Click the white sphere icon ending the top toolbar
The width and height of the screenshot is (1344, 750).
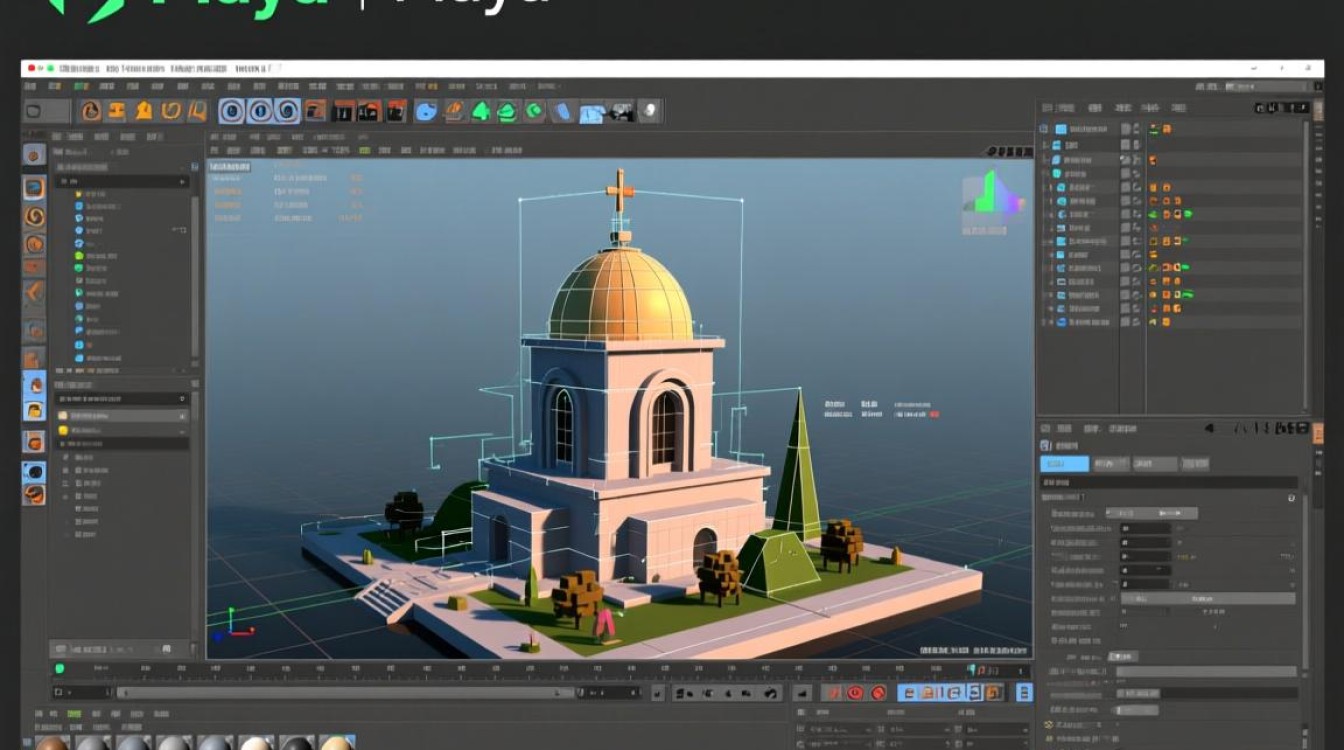pyautogui.click(x=649, y=110)
